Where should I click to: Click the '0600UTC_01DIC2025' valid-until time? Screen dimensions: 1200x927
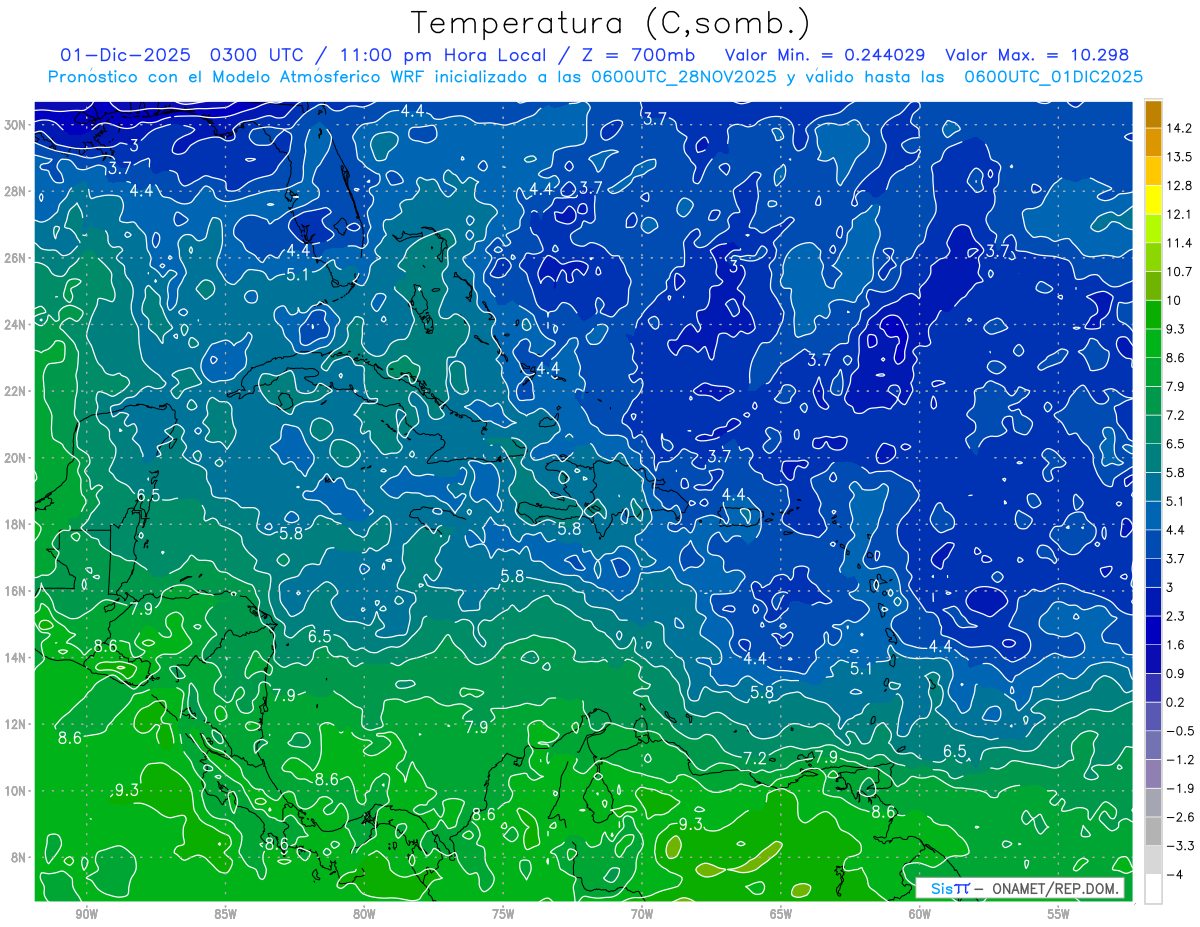pyautogui.click(x=1054, y=77)
